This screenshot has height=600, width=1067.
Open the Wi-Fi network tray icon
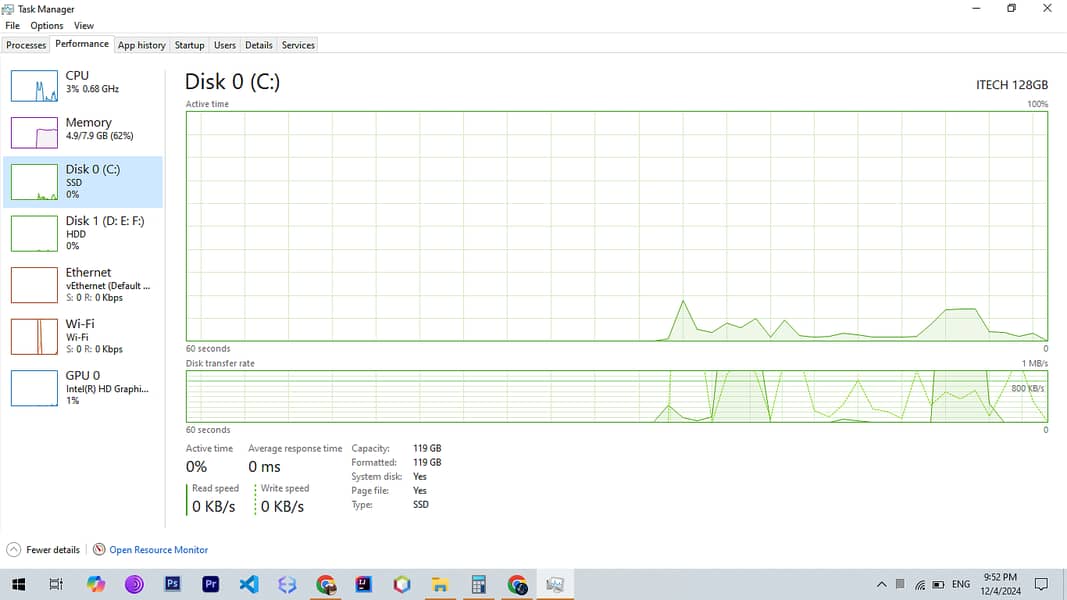(x=919, y=584)
